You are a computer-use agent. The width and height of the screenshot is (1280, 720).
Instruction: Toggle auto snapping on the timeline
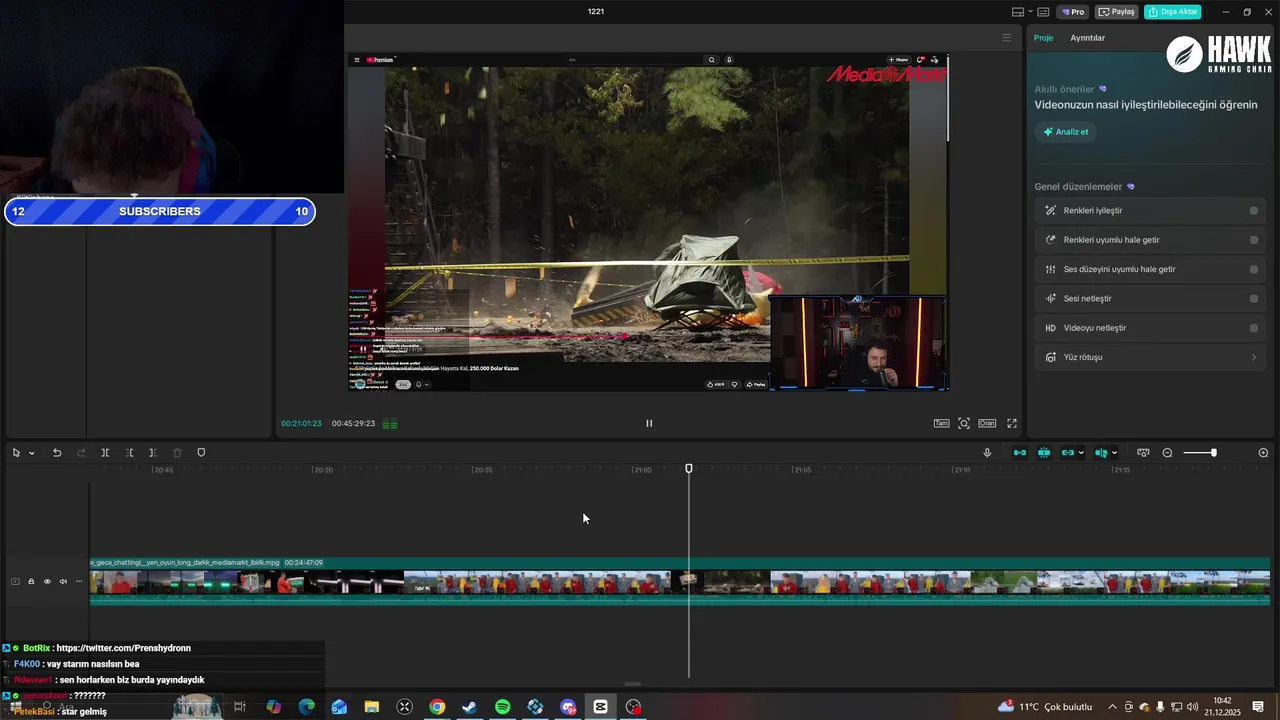click(x=1044, y=453)
